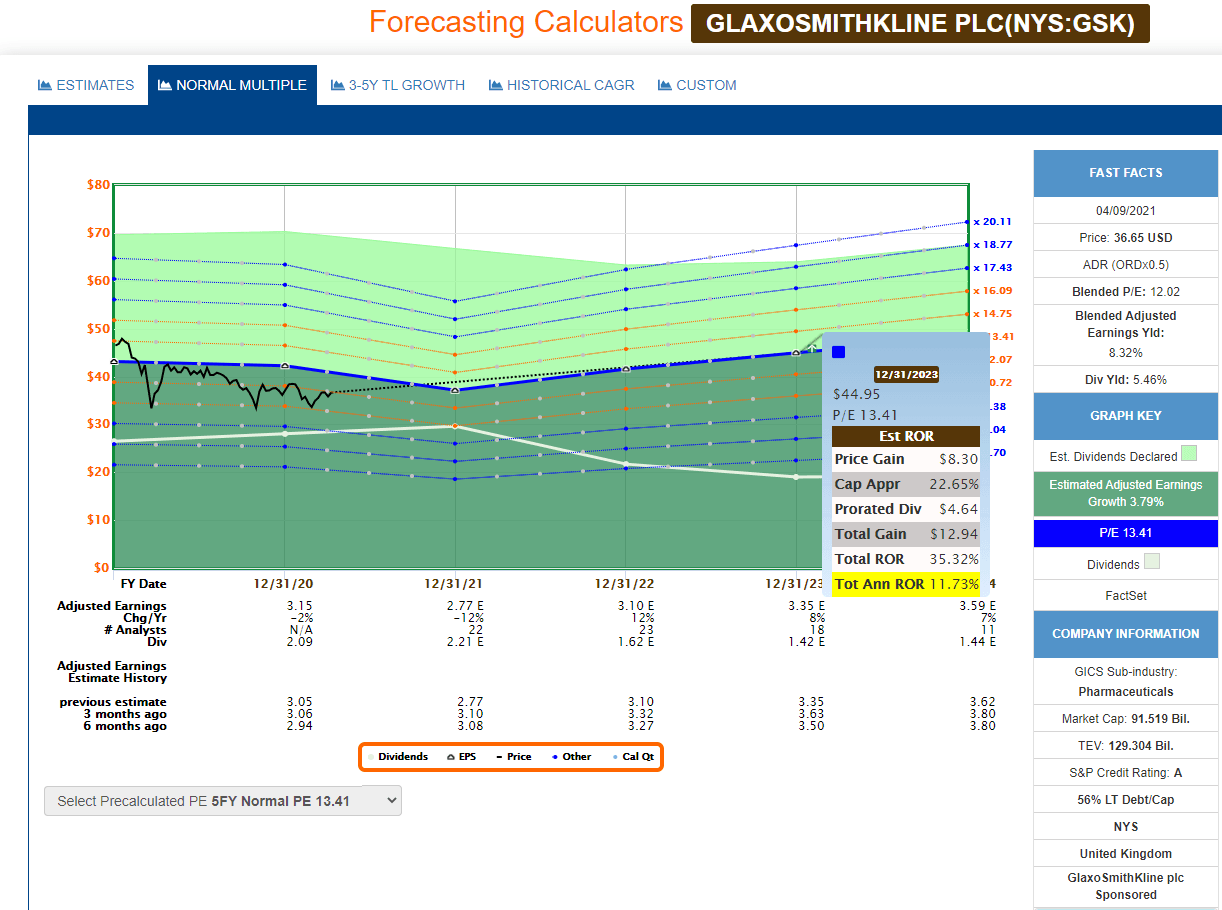
Task: Click the x 17.43 multiple label
Action: pyautogui.click(x=993, y=268)
